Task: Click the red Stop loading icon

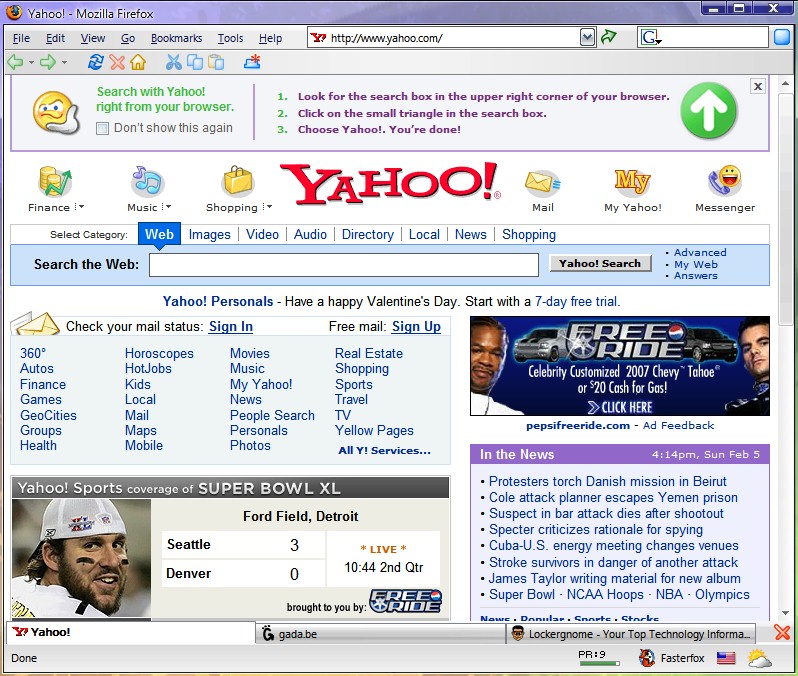Action: pyautogui.click(x=117, y=62)
